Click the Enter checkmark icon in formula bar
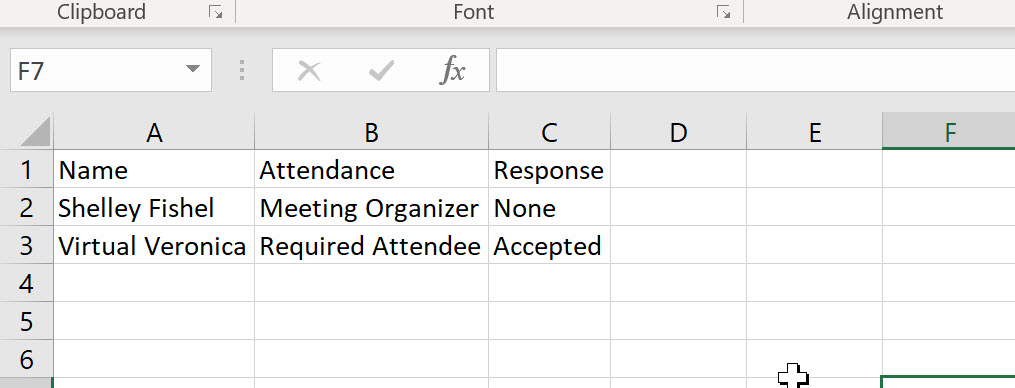The height and width of the screenshot is (388, 1015). pos(381,71)
